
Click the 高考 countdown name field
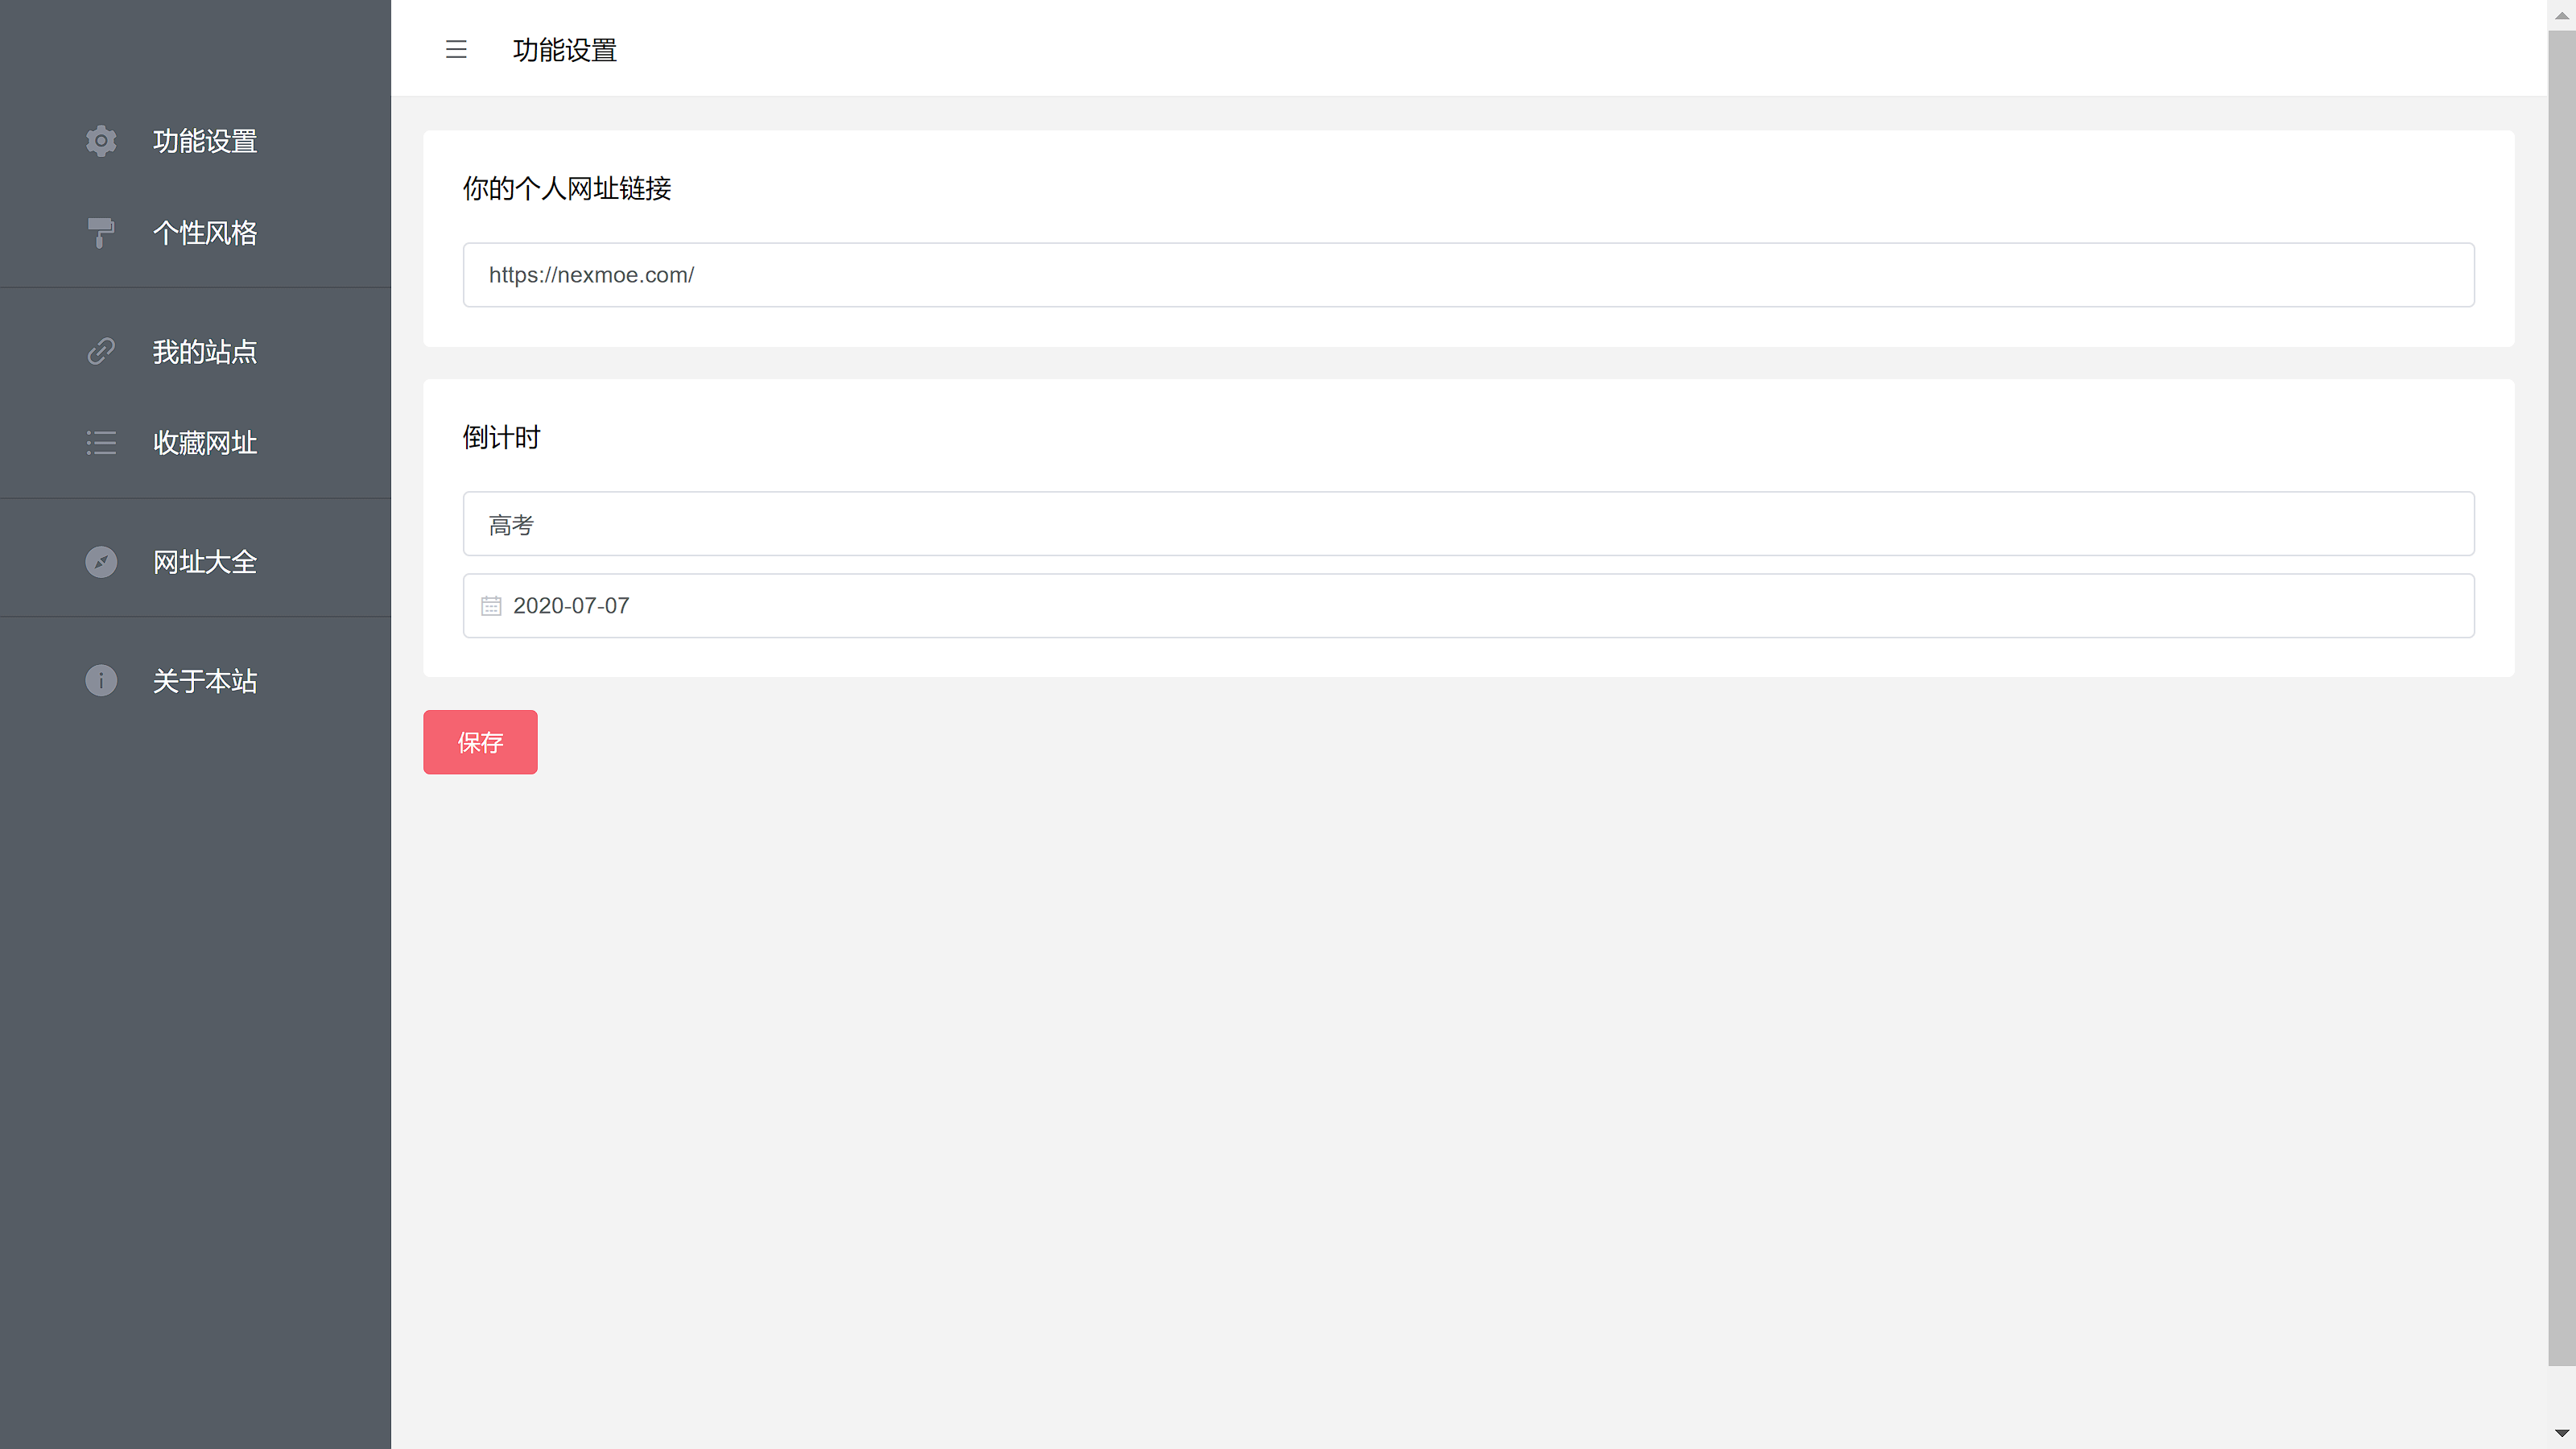[x=1468, y=524]
